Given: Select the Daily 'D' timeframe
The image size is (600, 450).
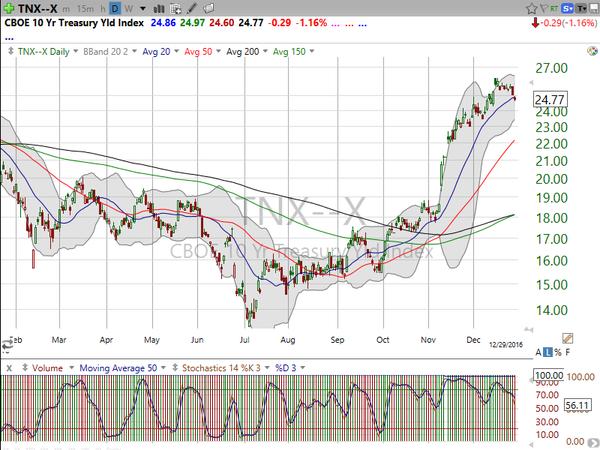Looking at the screenshot, I should [x=115, y=8].
